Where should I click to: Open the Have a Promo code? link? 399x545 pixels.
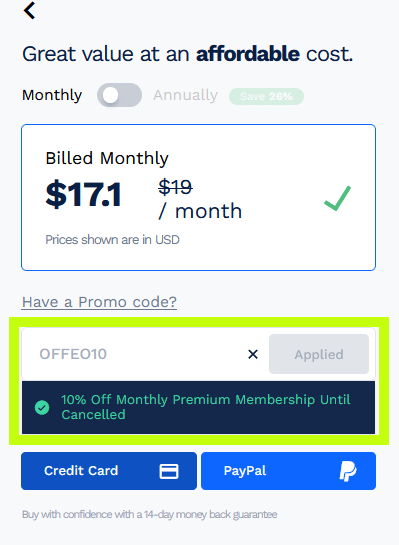99,302
